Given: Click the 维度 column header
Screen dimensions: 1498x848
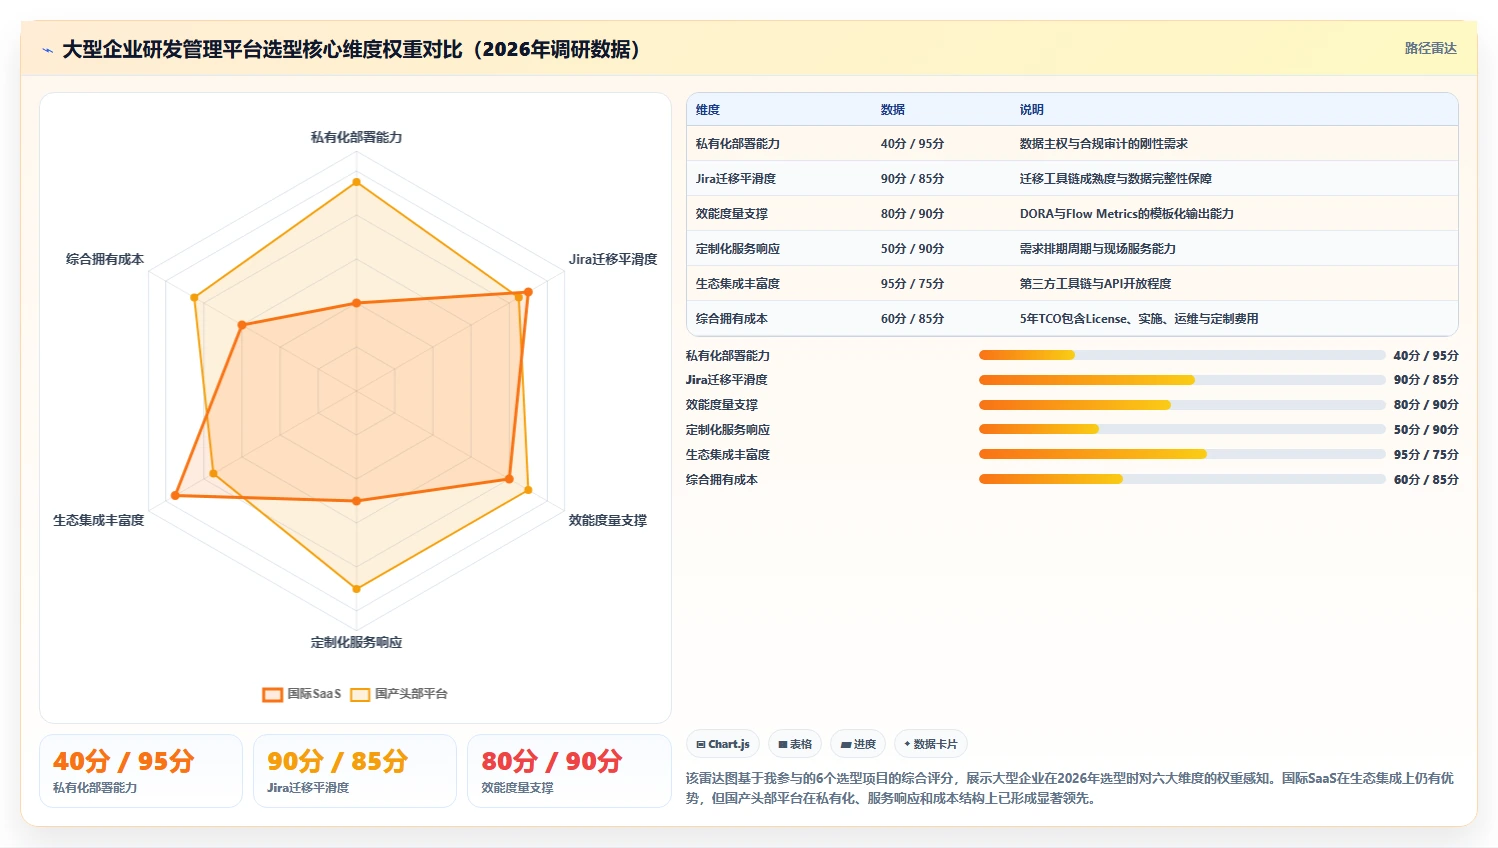Looking at the screenshot, I should pyautogui.click(x=708, y=110).
